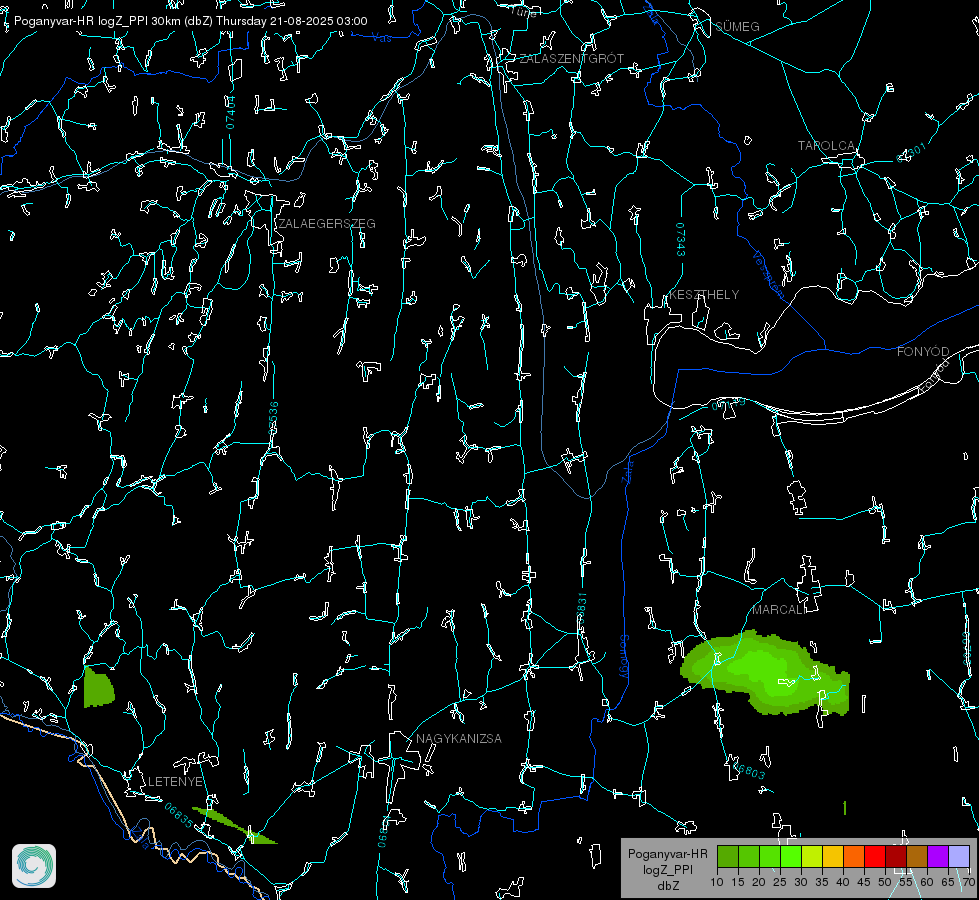Click the legend scale value 40

[843, 883]
